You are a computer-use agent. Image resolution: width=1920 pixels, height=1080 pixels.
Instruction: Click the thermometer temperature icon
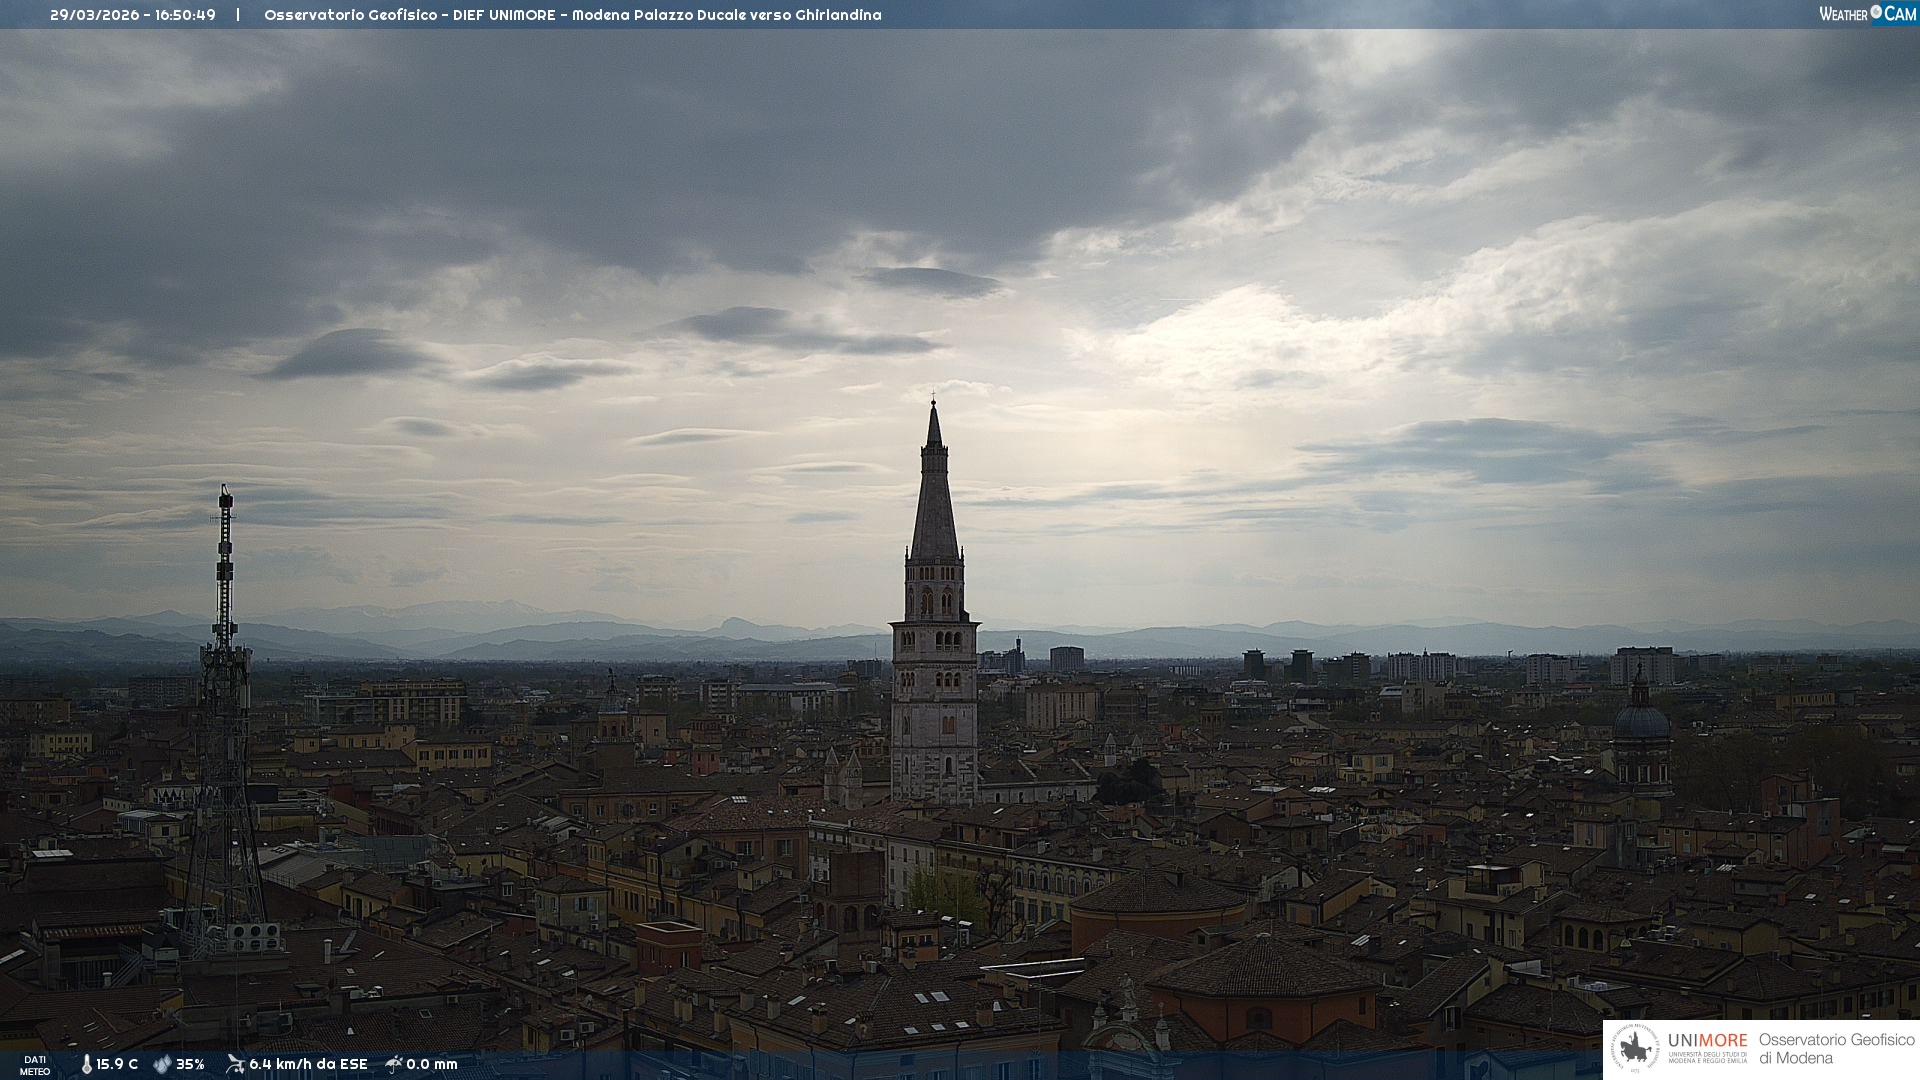coord(87,1064)
